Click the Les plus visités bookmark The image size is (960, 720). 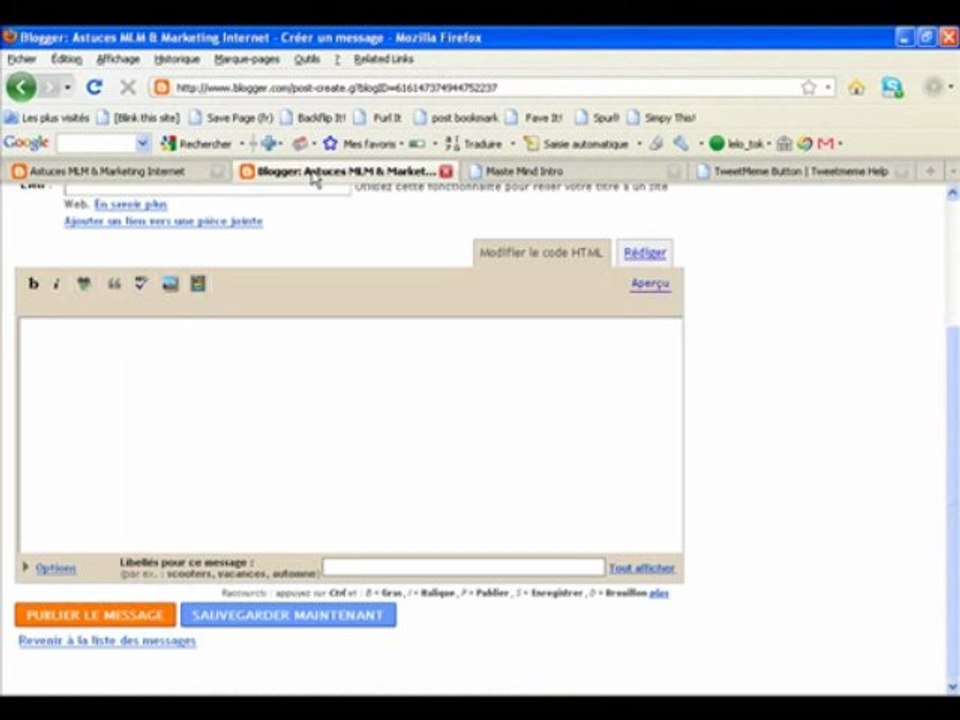(x=47, y=118)
